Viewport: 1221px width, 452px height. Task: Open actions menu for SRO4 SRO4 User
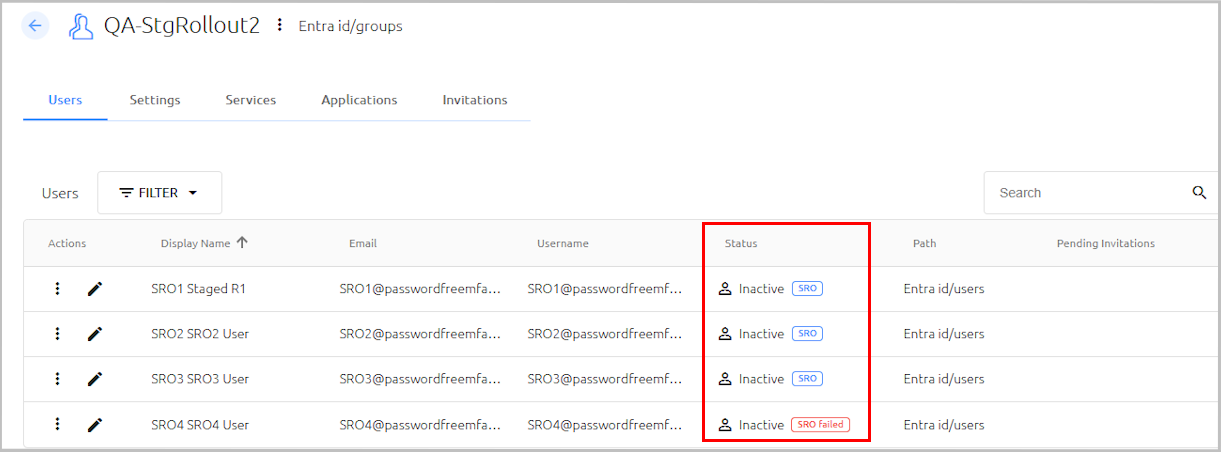click(58, 425)
